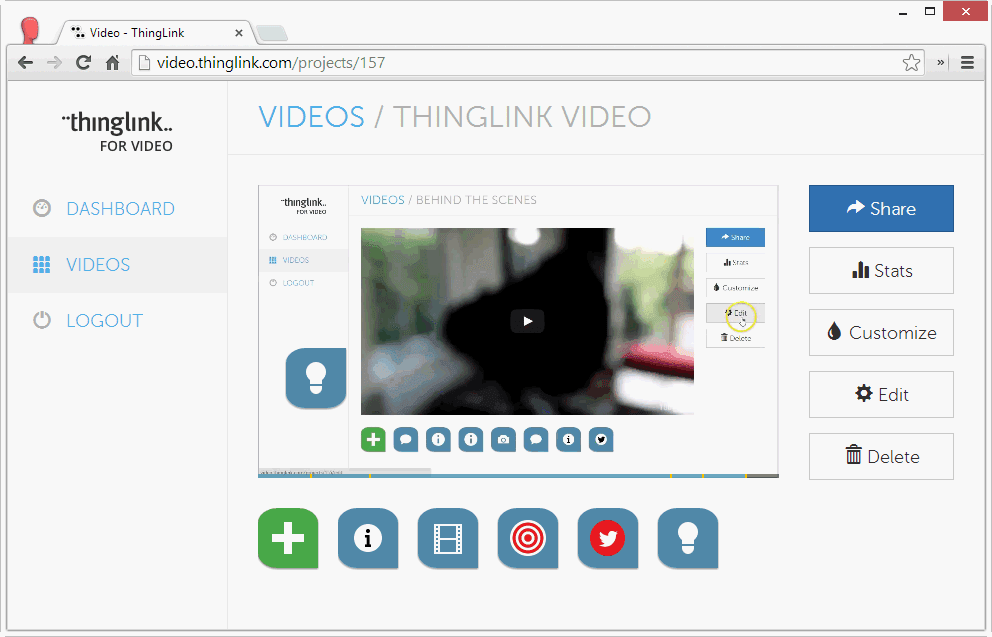Play the video with the center play button
The image size is (992, 637).
tap(528, 321)
